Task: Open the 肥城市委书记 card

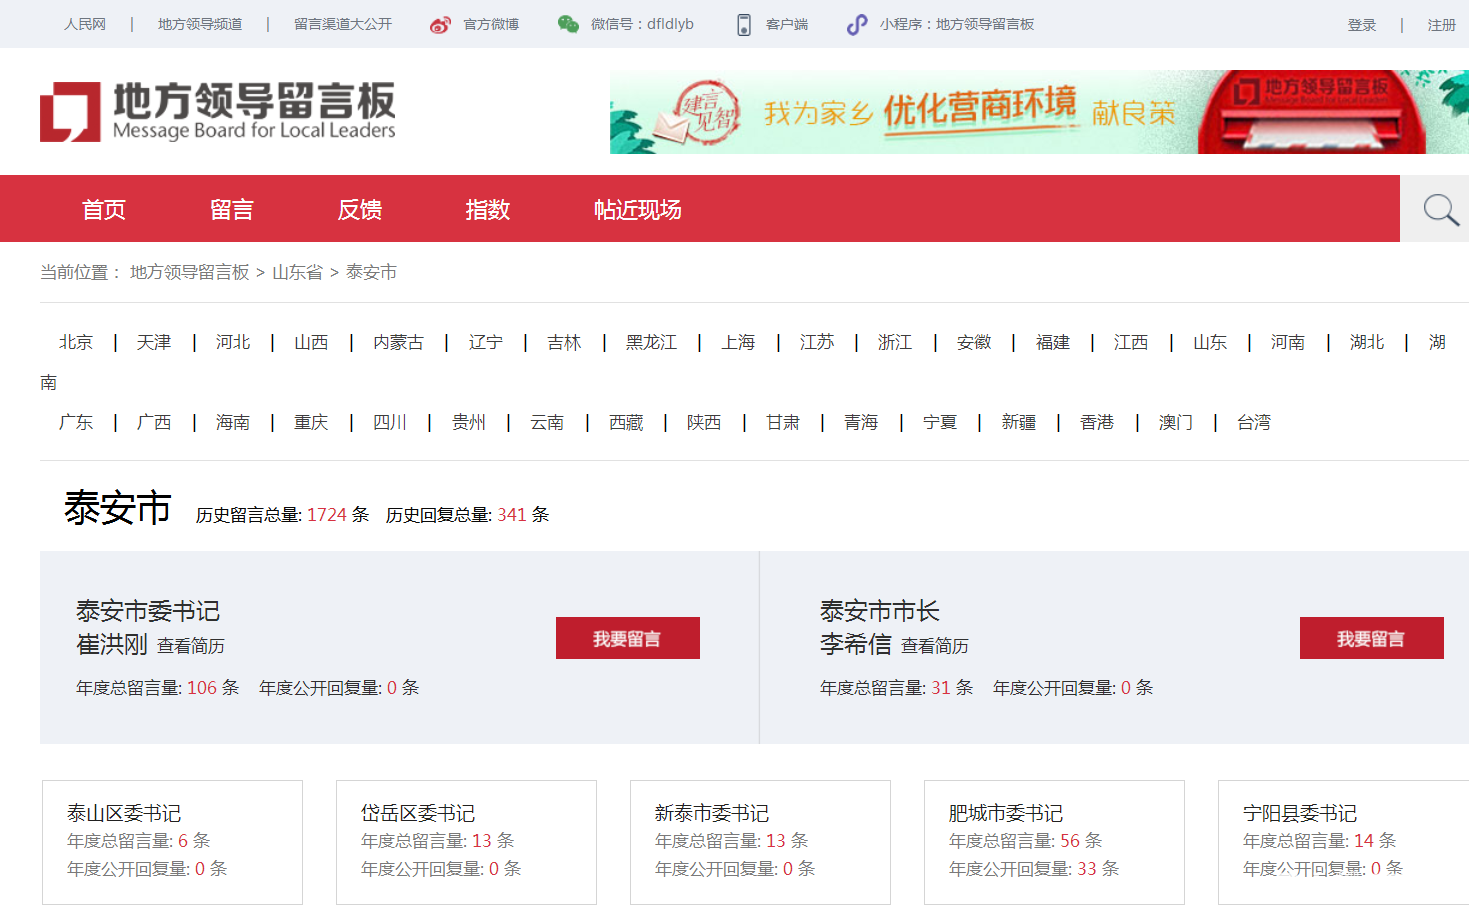Action: (x=1054, y=842)
